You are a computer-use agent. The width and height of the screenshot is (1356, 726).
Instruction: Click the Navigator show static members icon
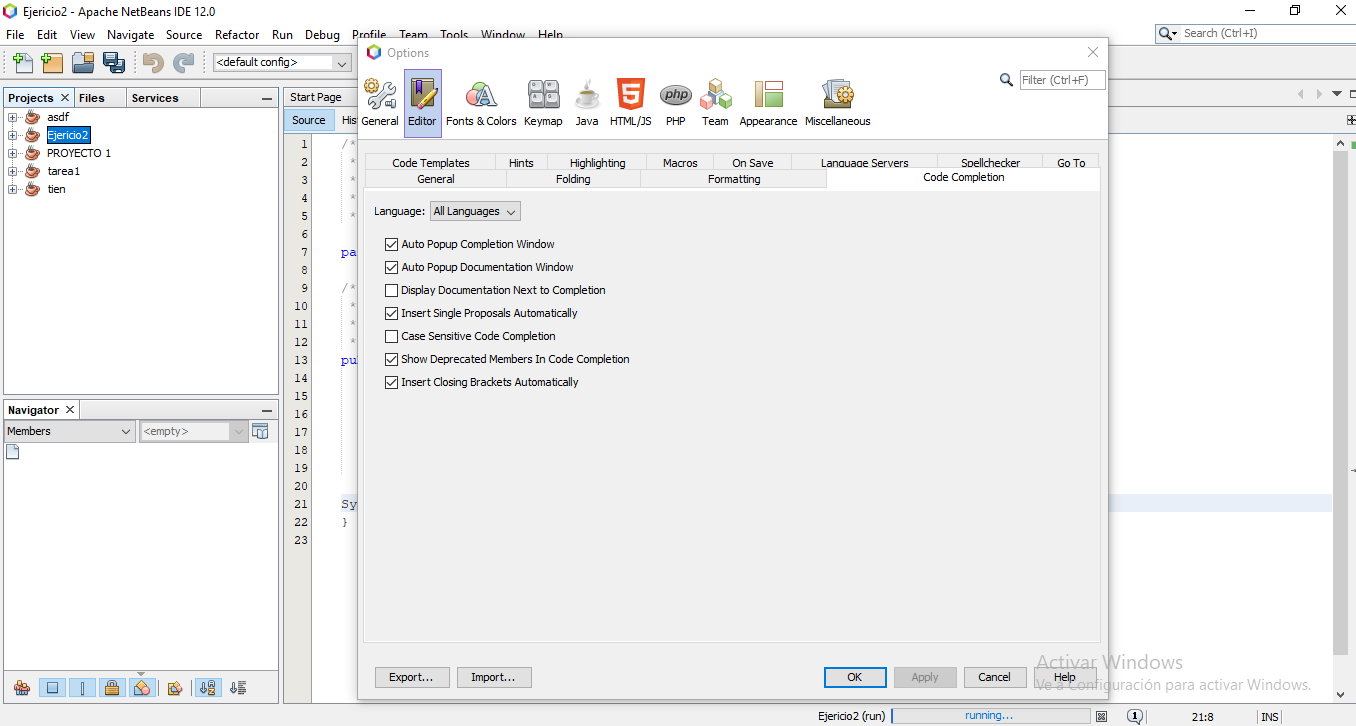[83, 688]
